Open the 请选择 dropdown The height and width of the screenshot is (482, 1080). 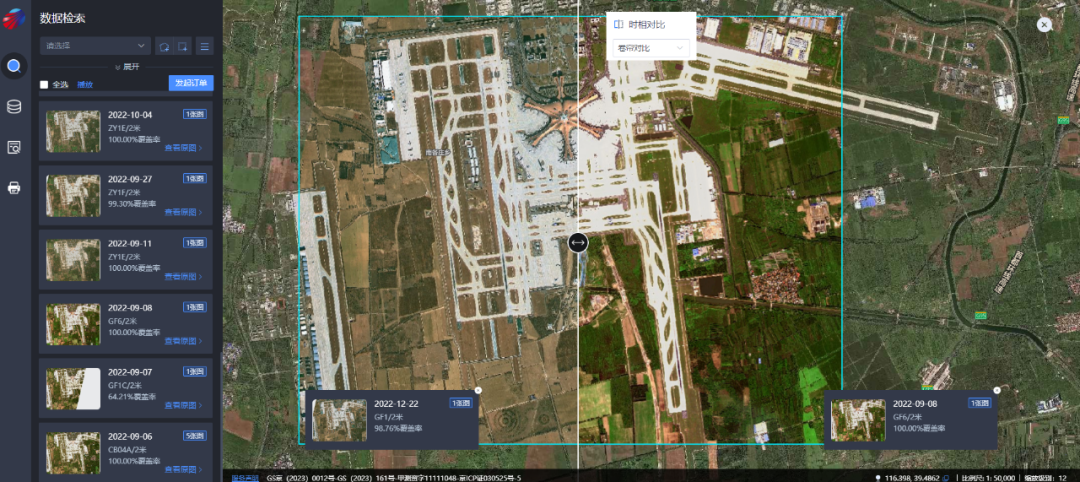[95, 46]
